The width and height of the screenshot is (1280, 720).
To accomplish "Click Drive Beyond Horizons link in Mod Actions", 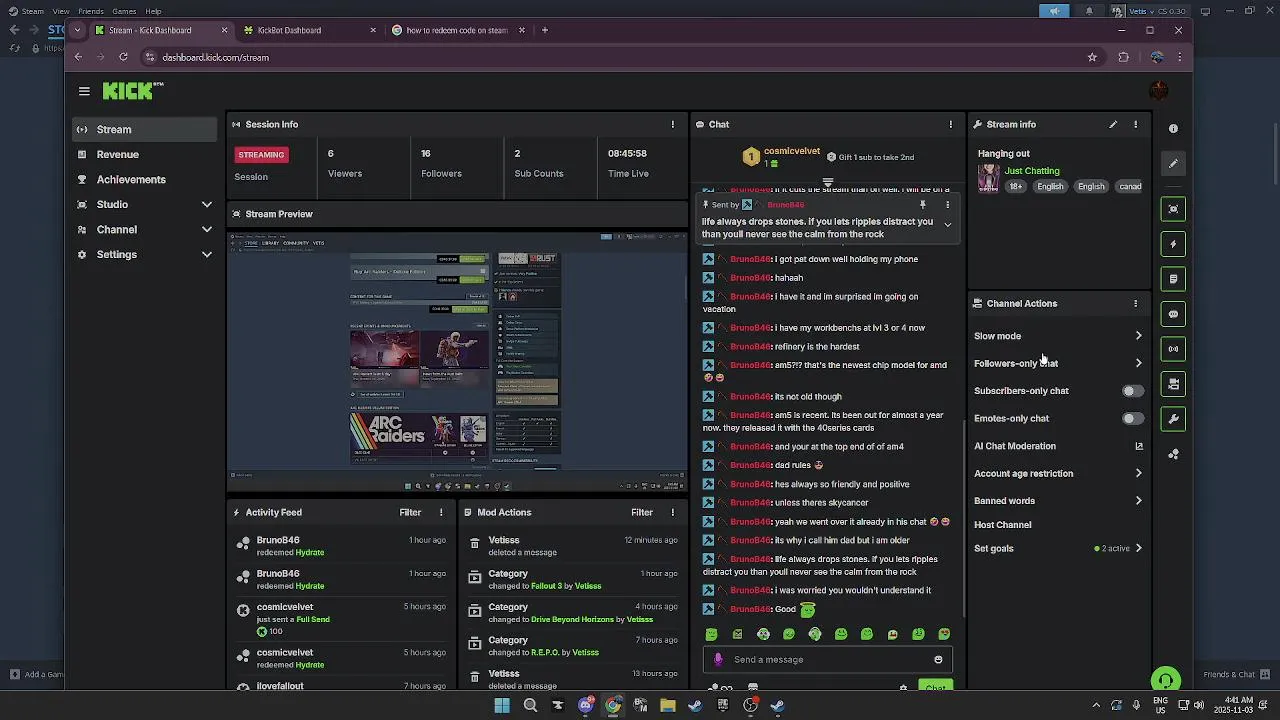I will 572,619.
